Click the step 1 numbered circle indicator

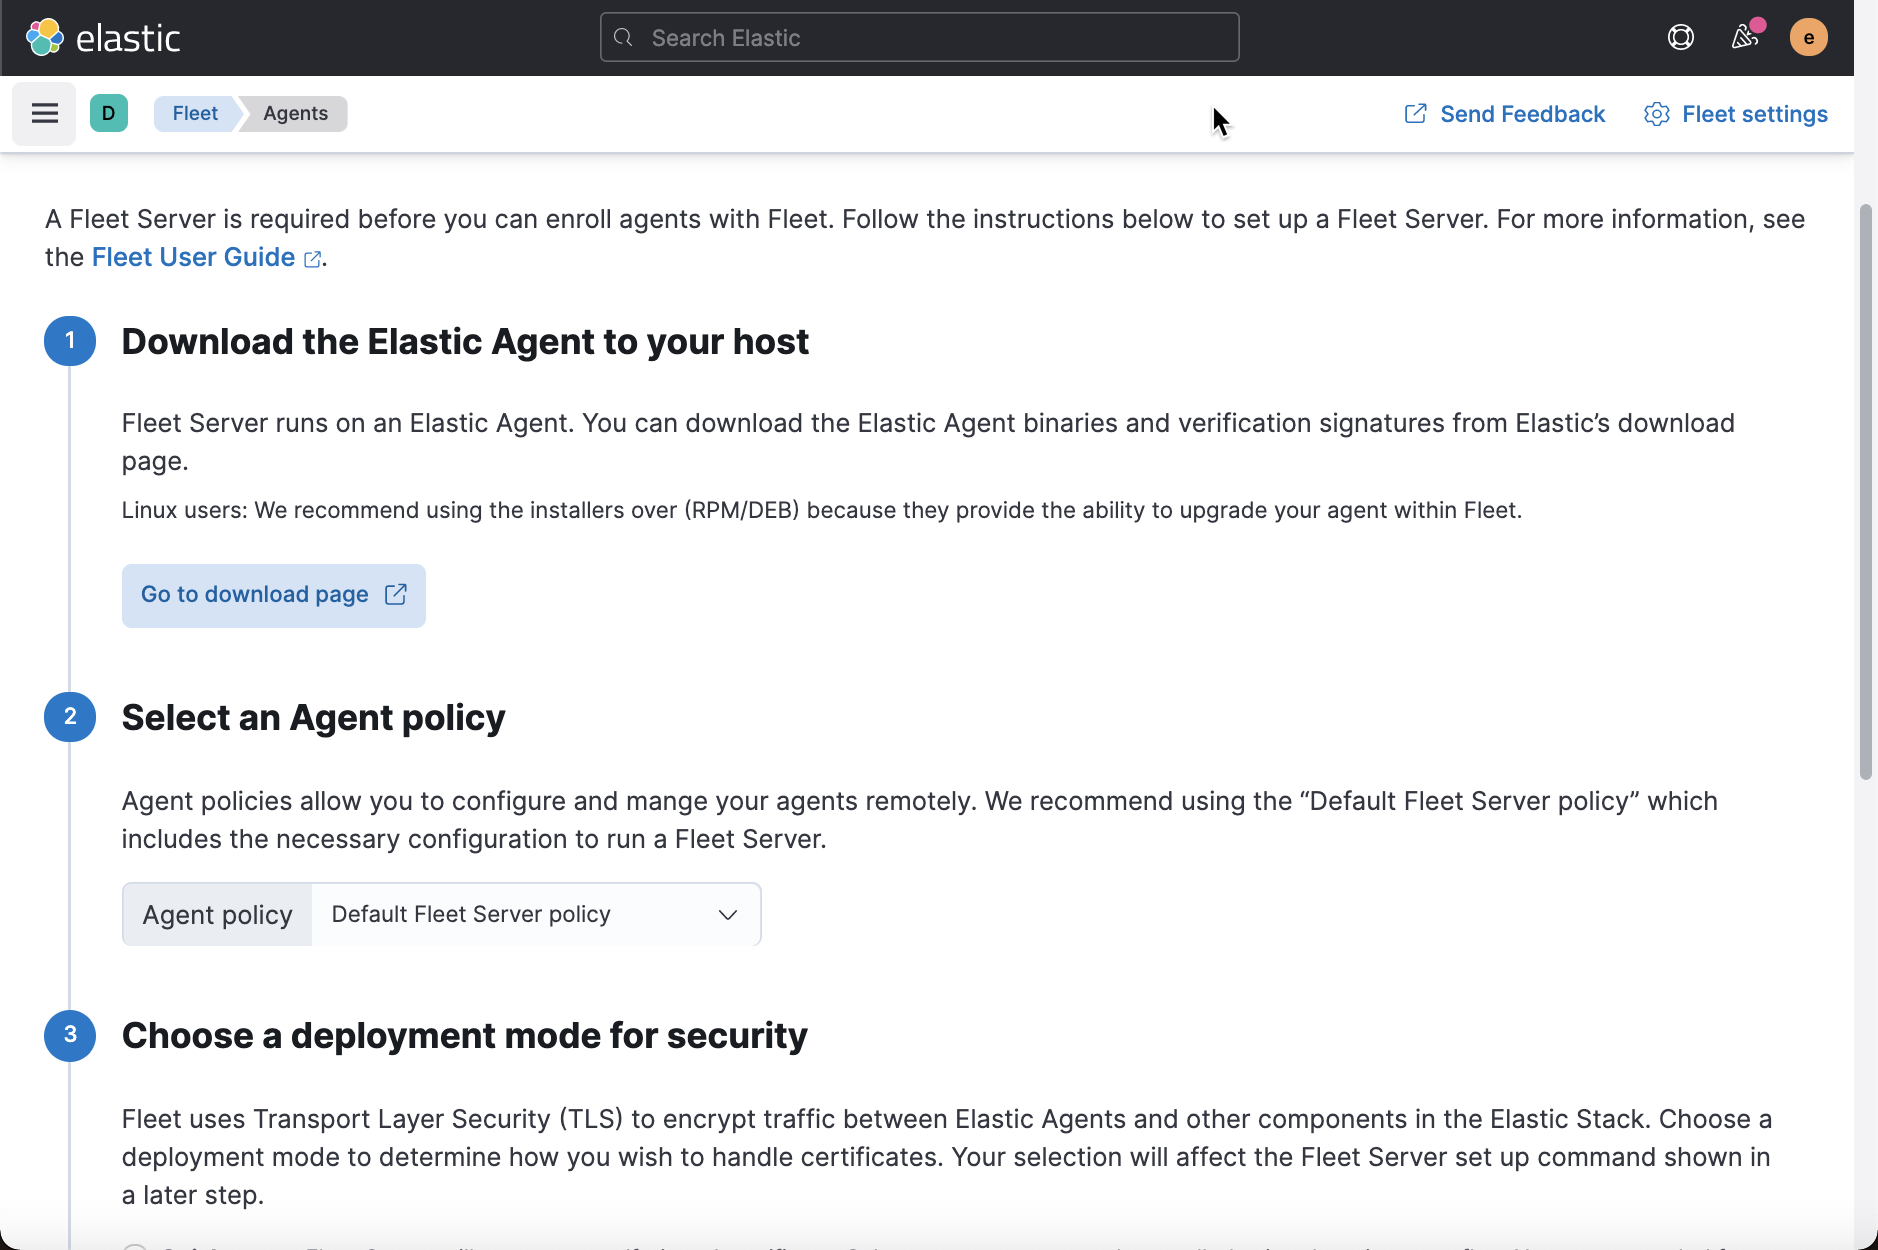[x=70, y=340]
